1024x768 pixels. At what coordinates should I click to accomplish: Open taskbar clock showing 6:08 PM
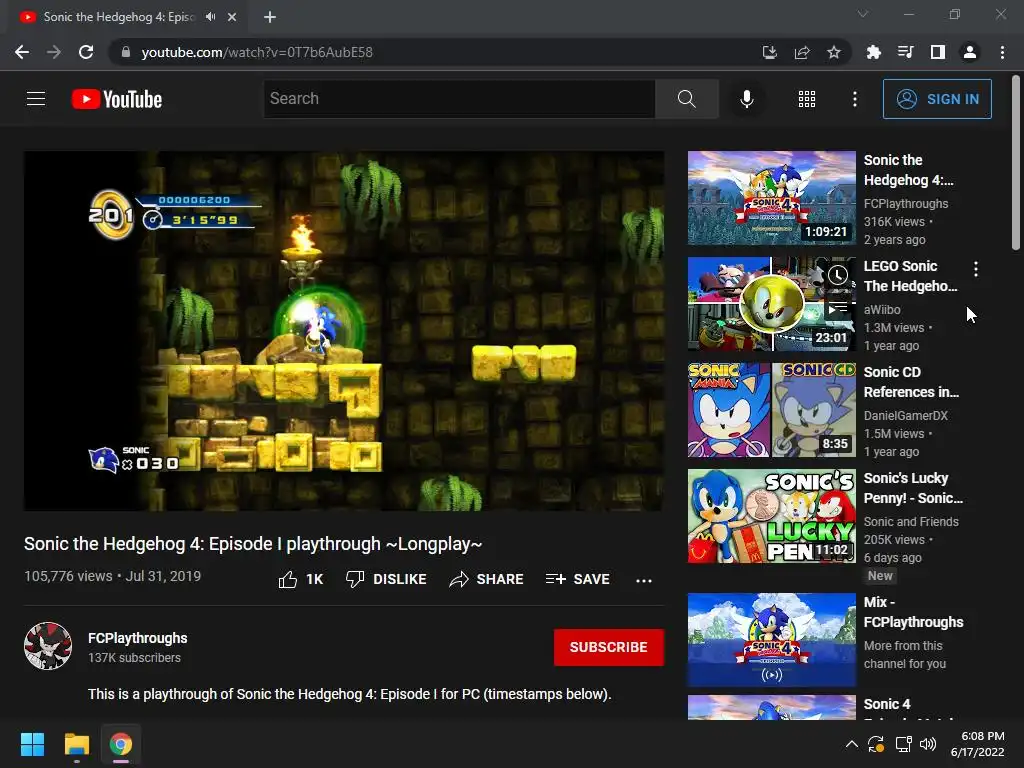coord(978,744)
